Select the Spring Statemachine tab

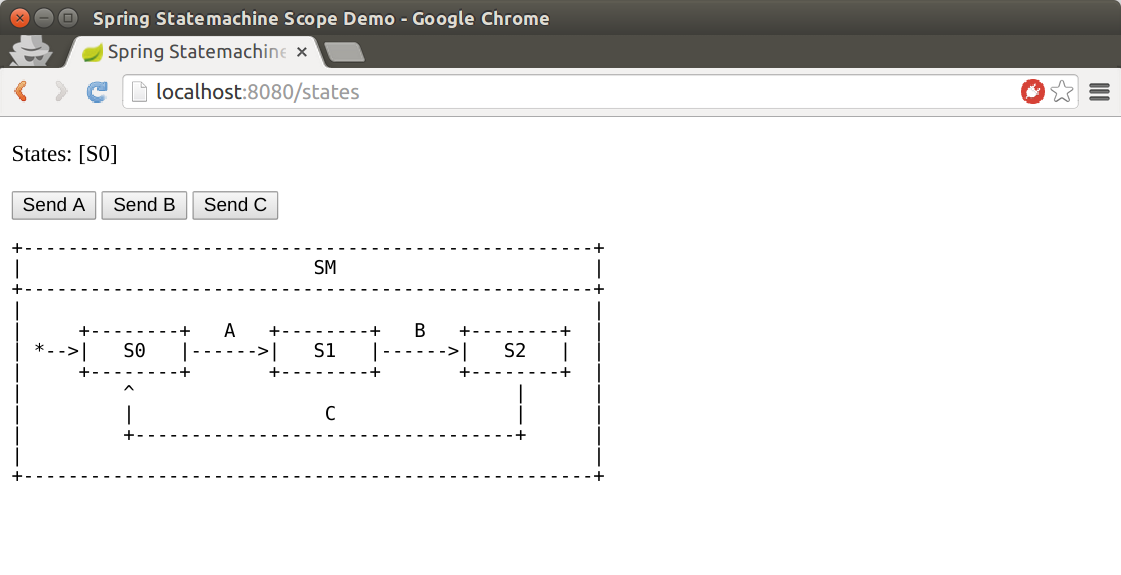tap(194, 52)
